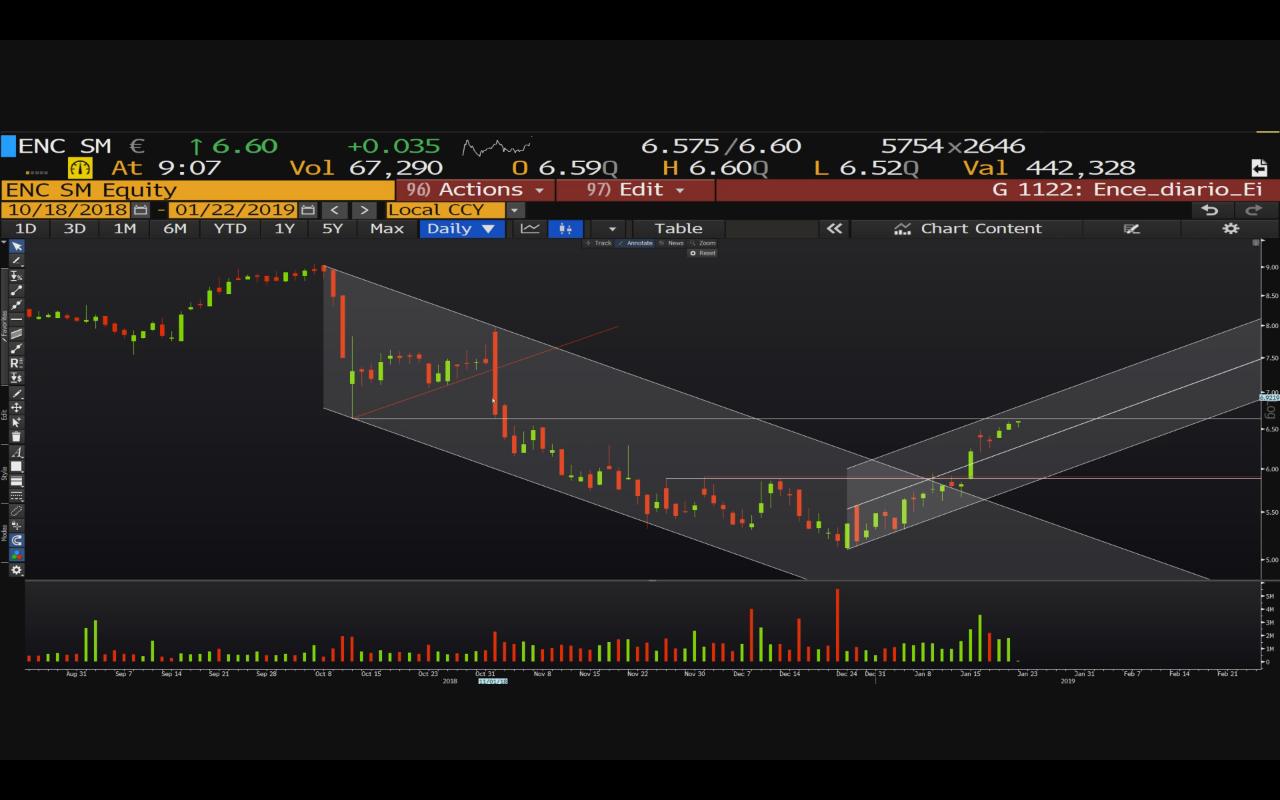This screenshot has width=1280, height=800.
Task: Open the chart annotation edit pencil icon
Action: click(x=1131, y=229)
